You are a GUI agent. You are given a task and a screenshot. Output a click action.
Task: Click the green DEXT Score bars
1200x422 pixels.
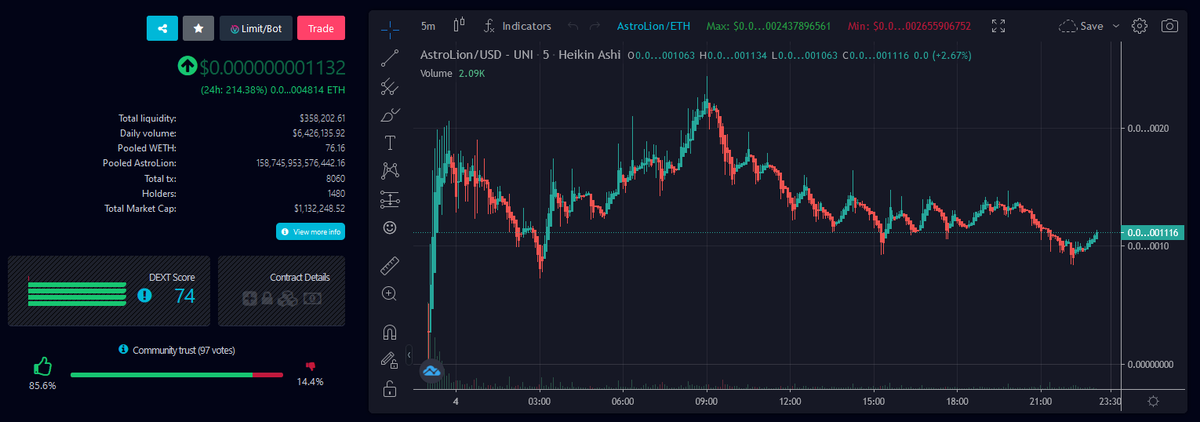click(x=77, y=295)
